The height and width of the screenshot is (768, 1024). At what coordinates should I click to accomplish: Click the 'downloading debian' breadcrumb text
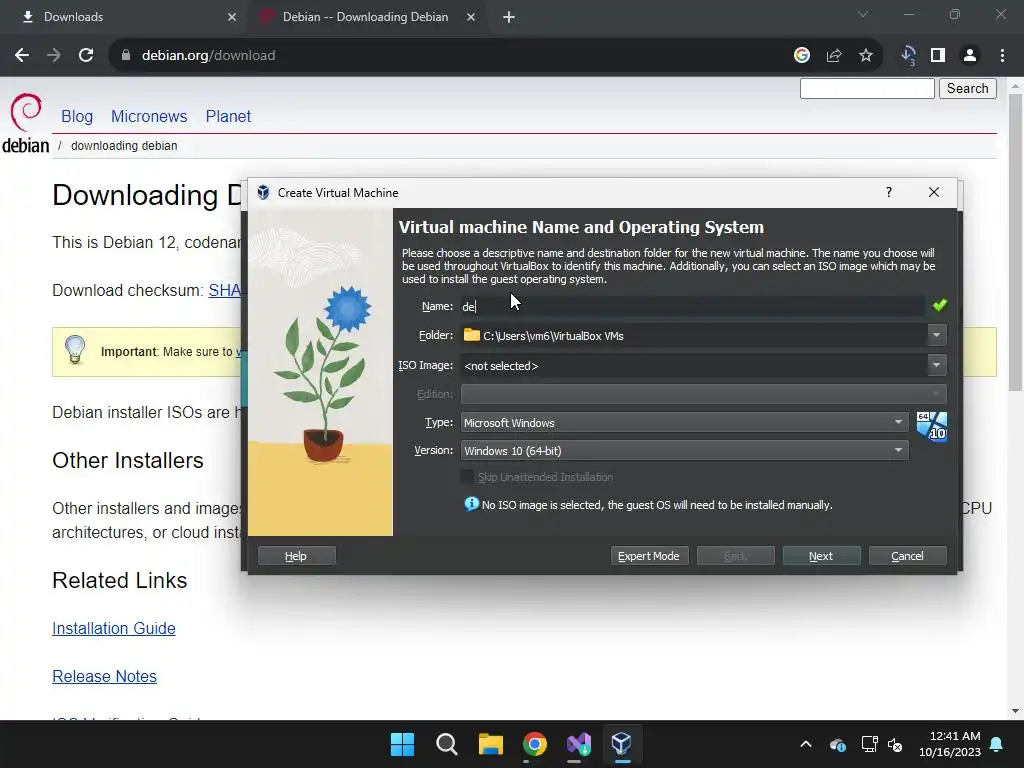pos(124,146)
